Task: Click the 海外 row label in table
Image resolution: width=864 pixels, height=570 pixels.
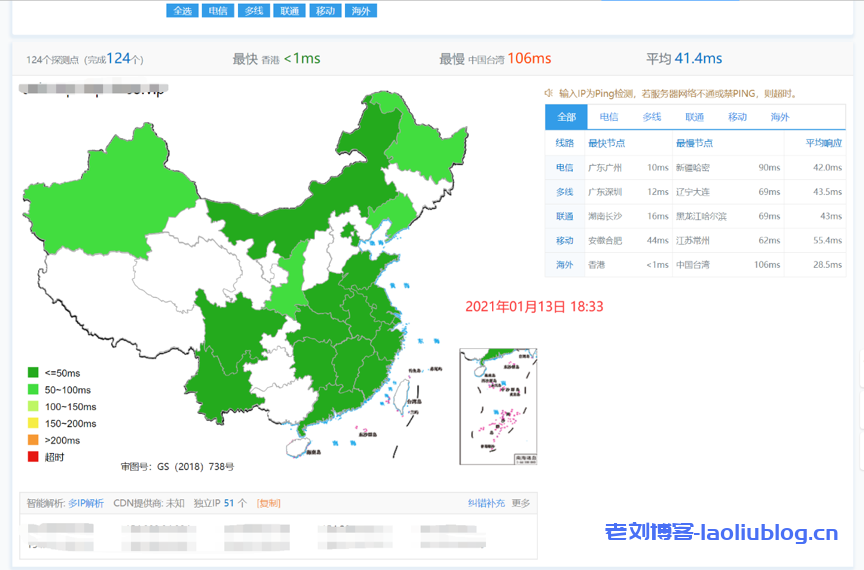Action: [x=565, y=265]
